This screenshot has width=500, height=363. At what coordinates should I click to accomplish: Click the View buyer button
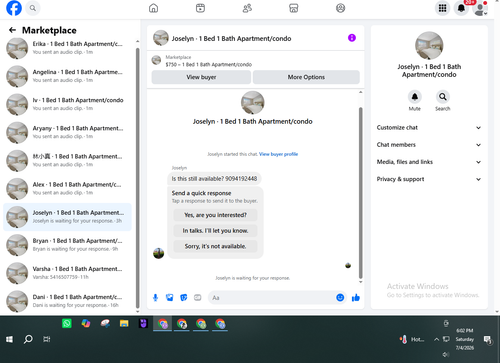pyautogui.click(x=201, y=77)
